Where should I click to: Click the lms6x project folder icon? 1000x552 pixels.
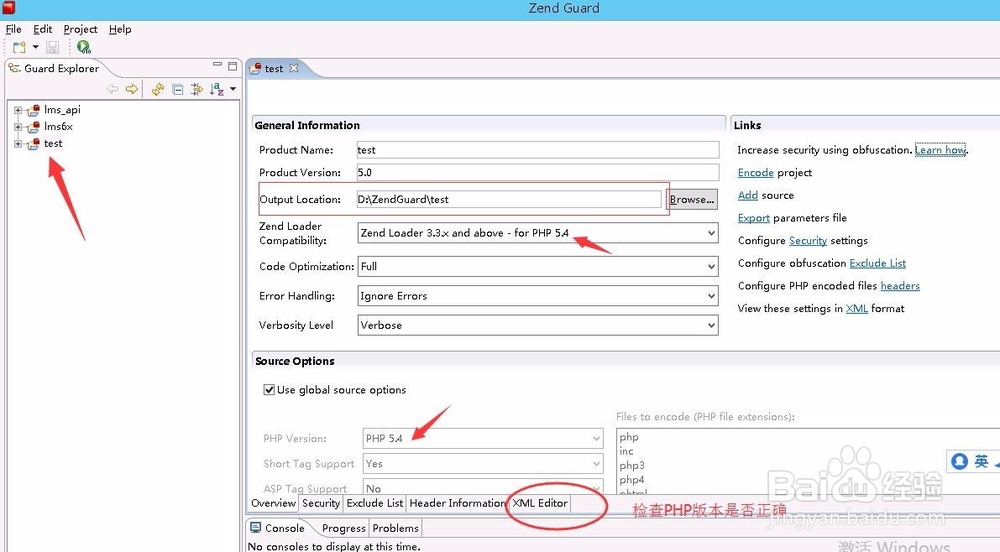tap(33, 127)
